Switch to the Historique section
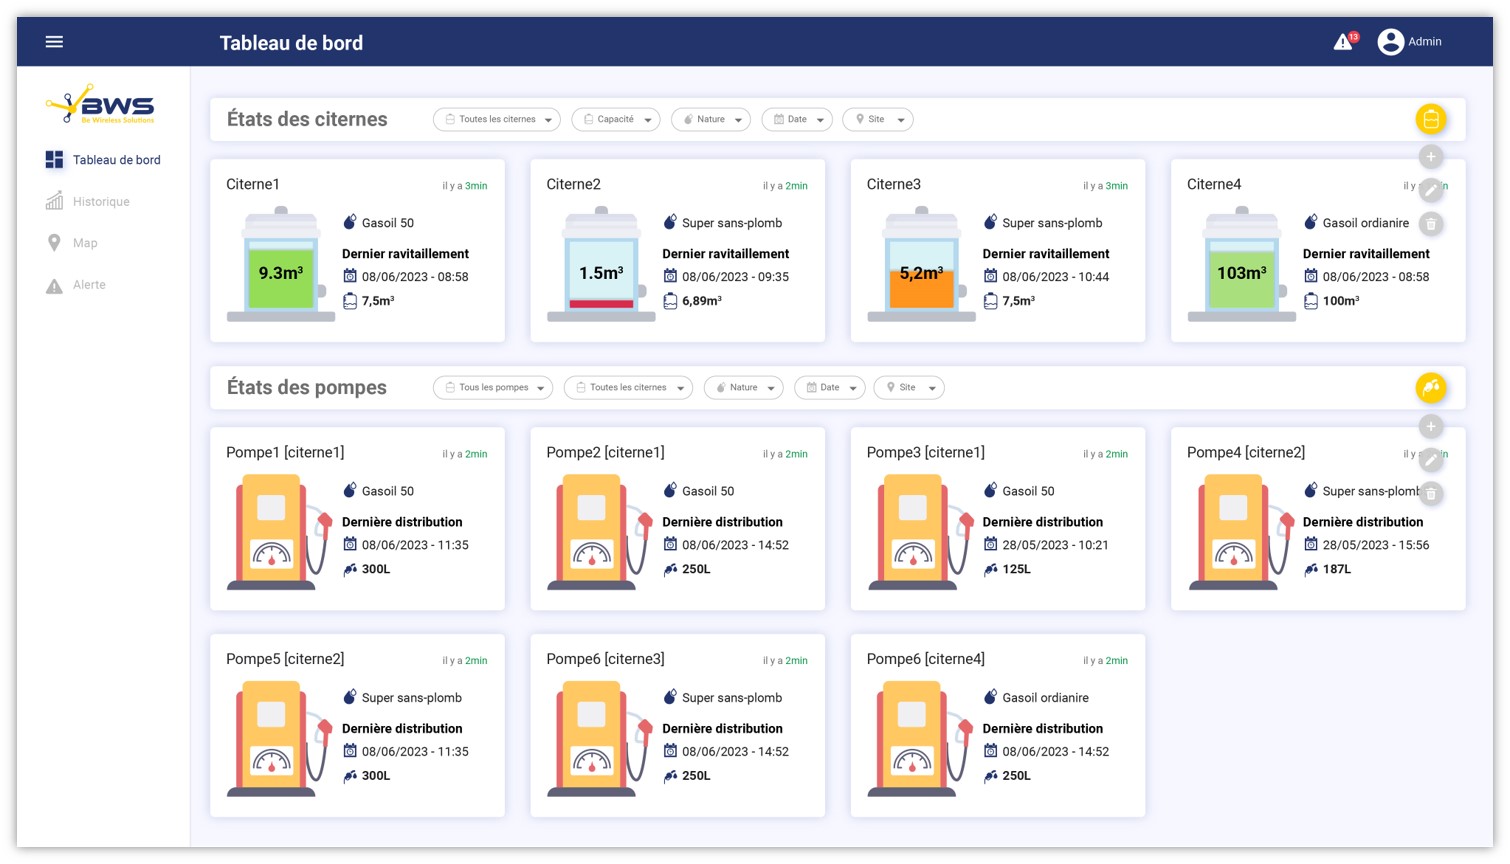This screenshot has width=1510, height=864. pyautogui.click(x=101, y=201)
